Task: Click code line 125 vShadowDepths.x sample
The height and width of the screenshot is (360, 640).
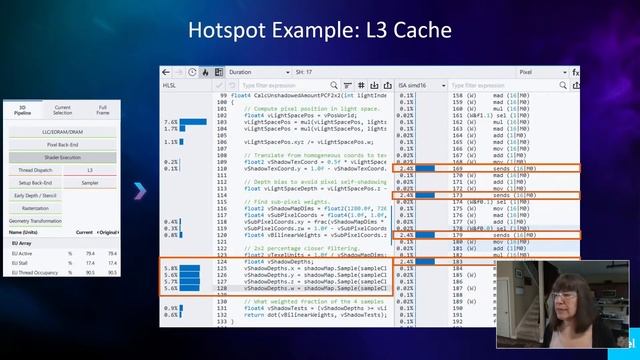Action: (315, 269)
